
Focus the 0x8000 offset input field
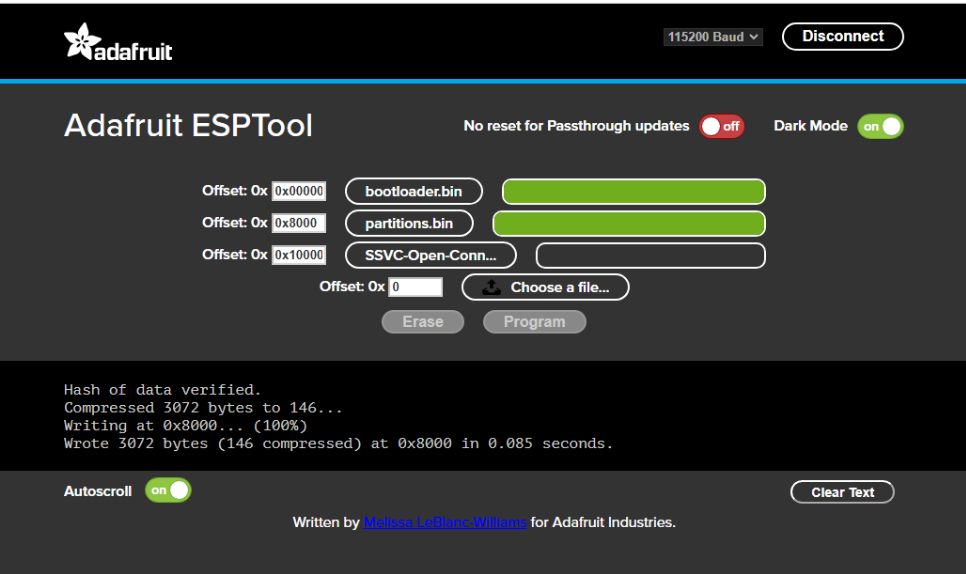[x=299, y=224]
